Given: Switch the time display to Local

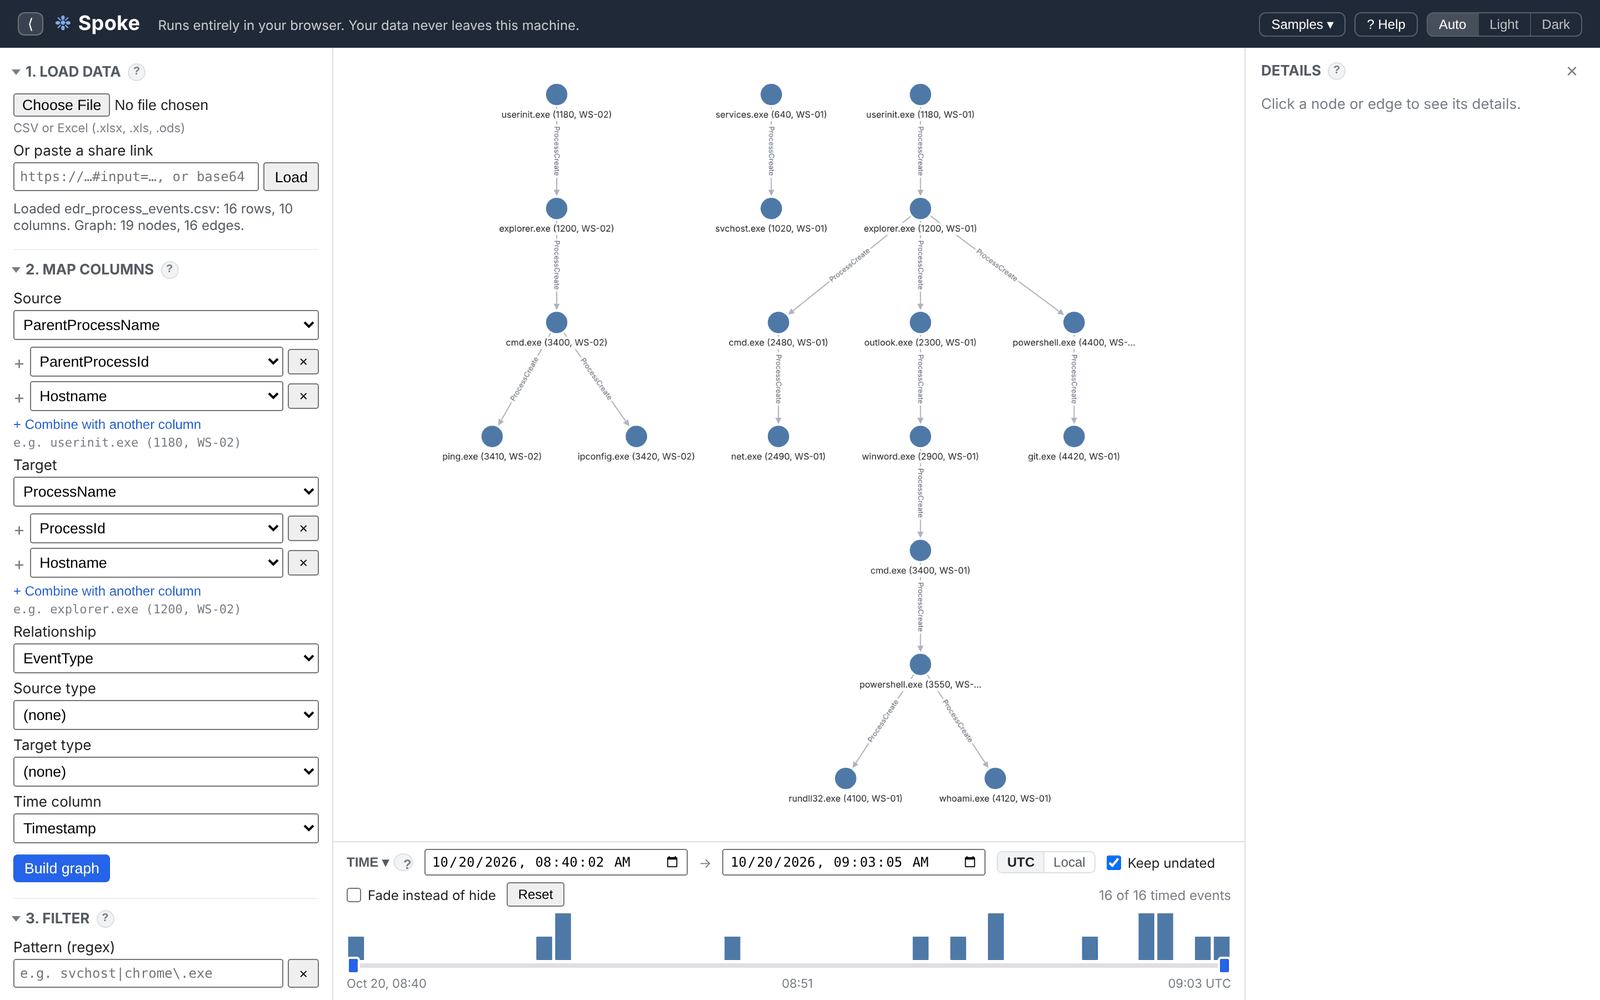Looking at the screenshot, I should [x=1069, y=862].
